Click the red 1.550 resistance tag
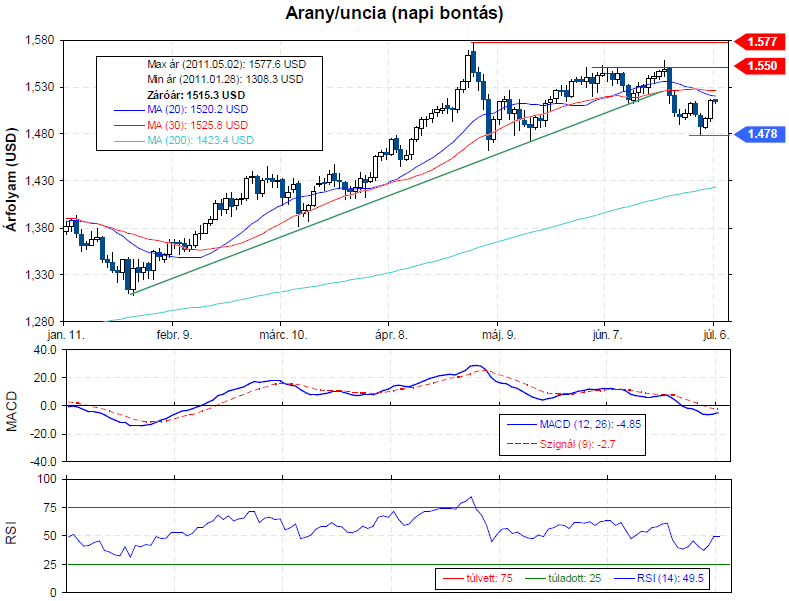 [x=759, y=66]
